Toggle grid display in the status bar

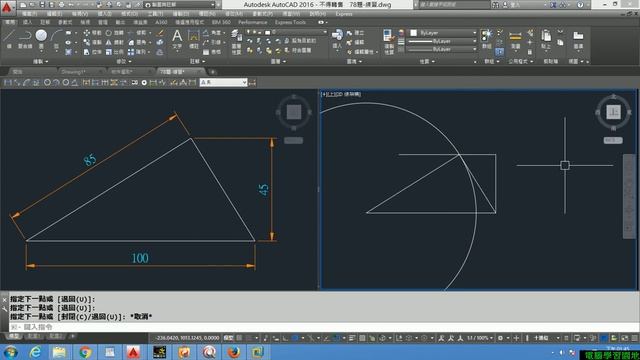click(x=239, y=338)
